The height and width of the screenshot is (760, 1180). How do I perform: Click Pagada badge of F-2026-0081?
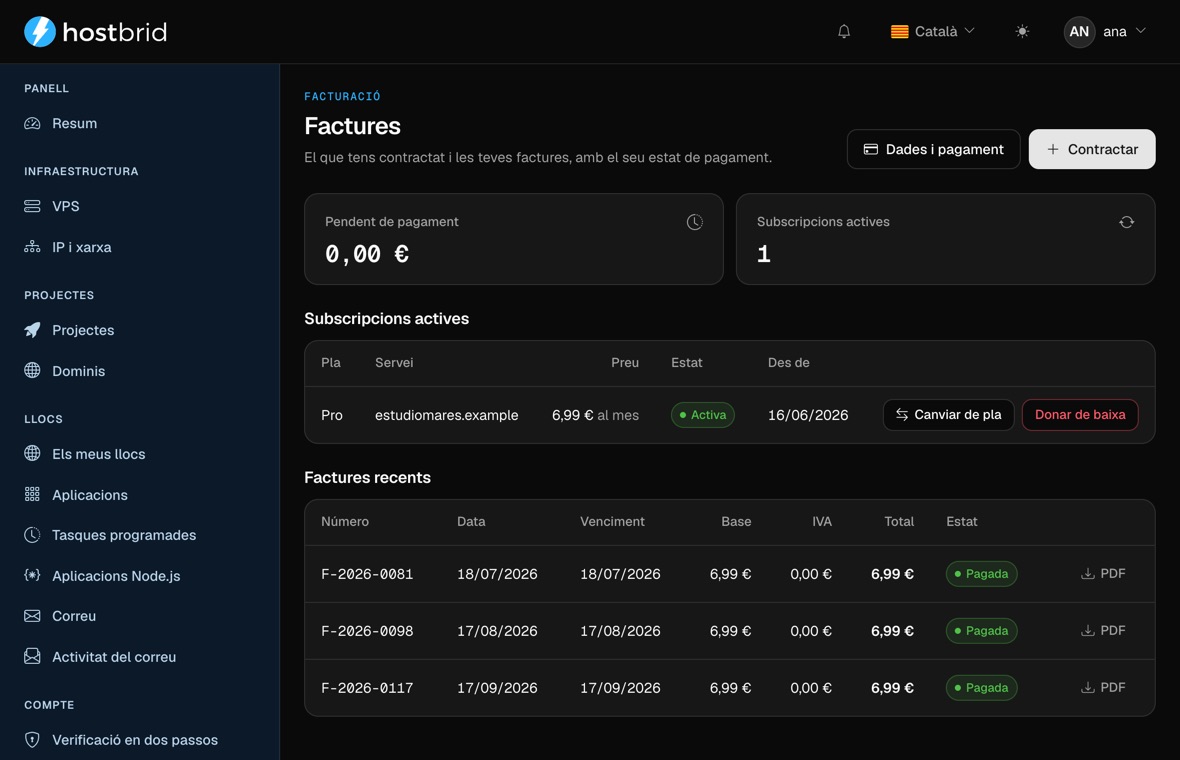981,573
